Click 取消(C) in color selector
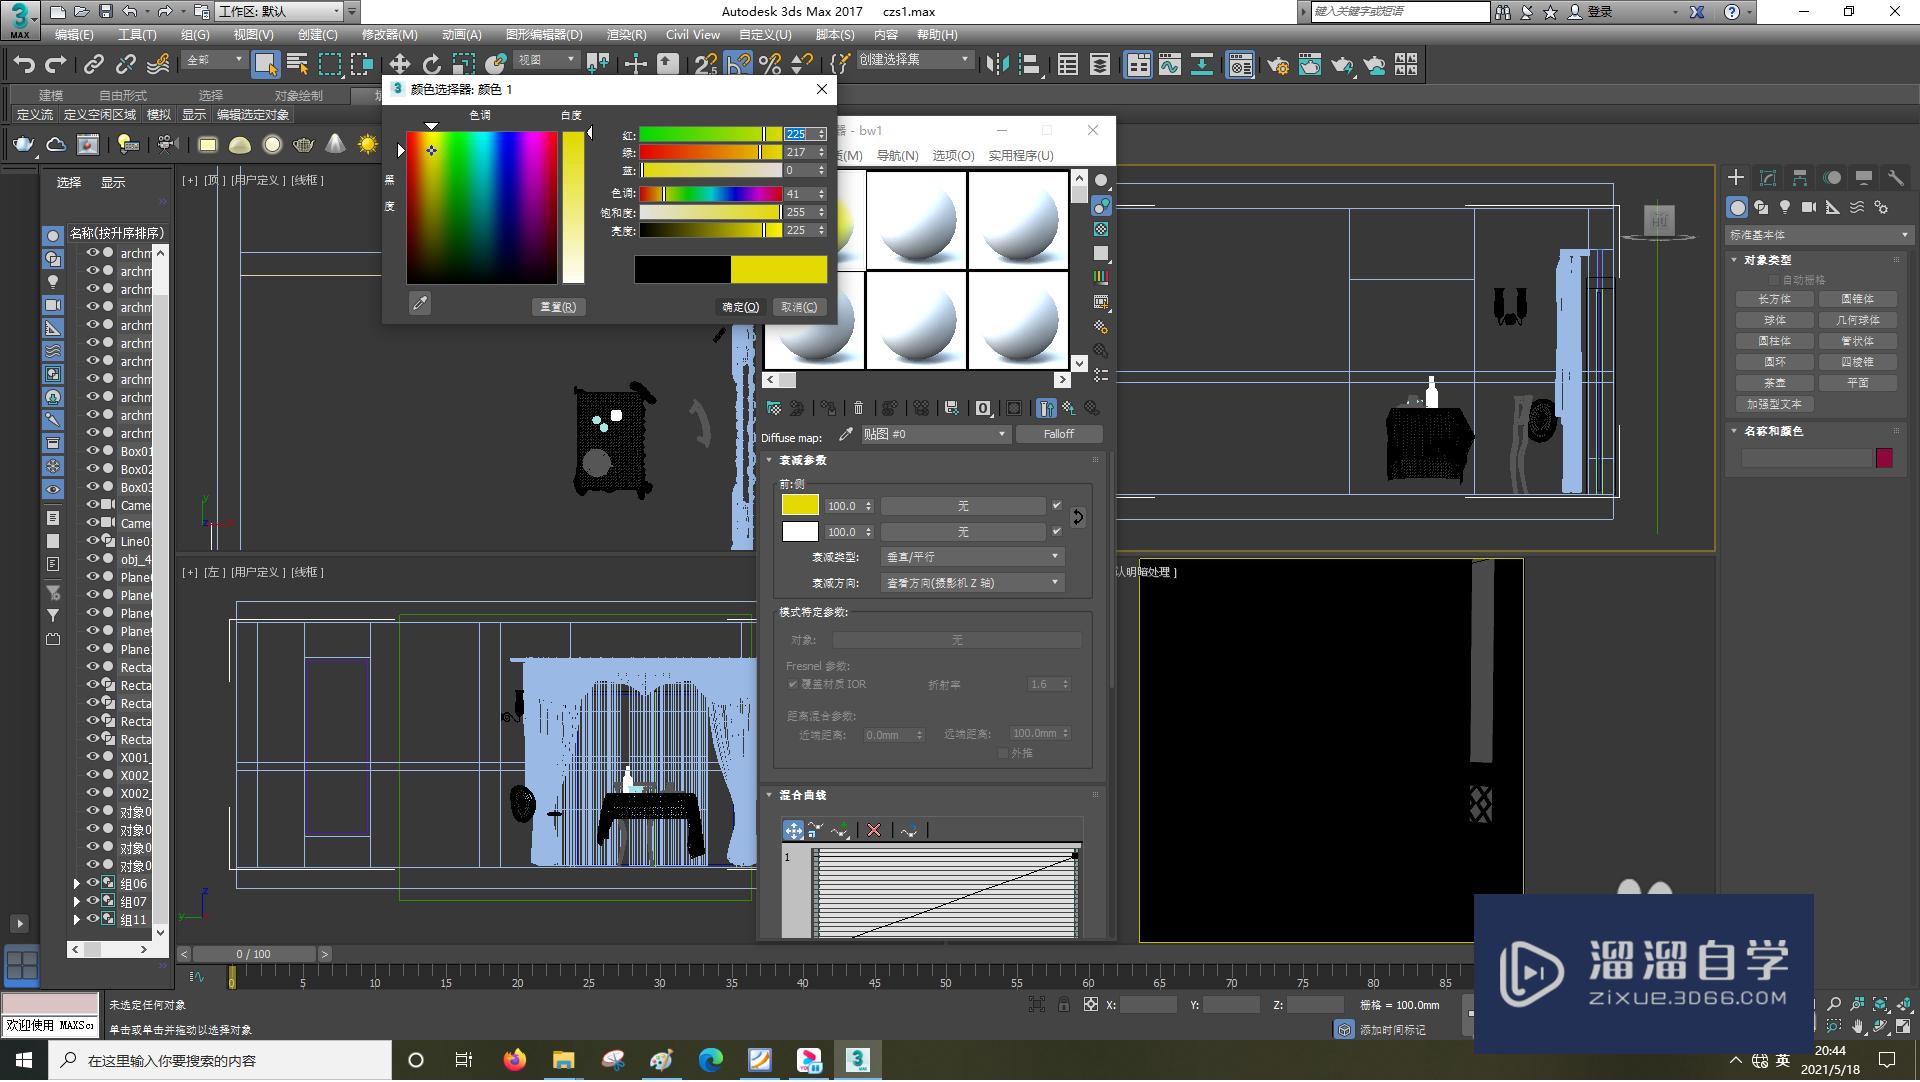1920x1082 pixels. (x=799, y=307)
